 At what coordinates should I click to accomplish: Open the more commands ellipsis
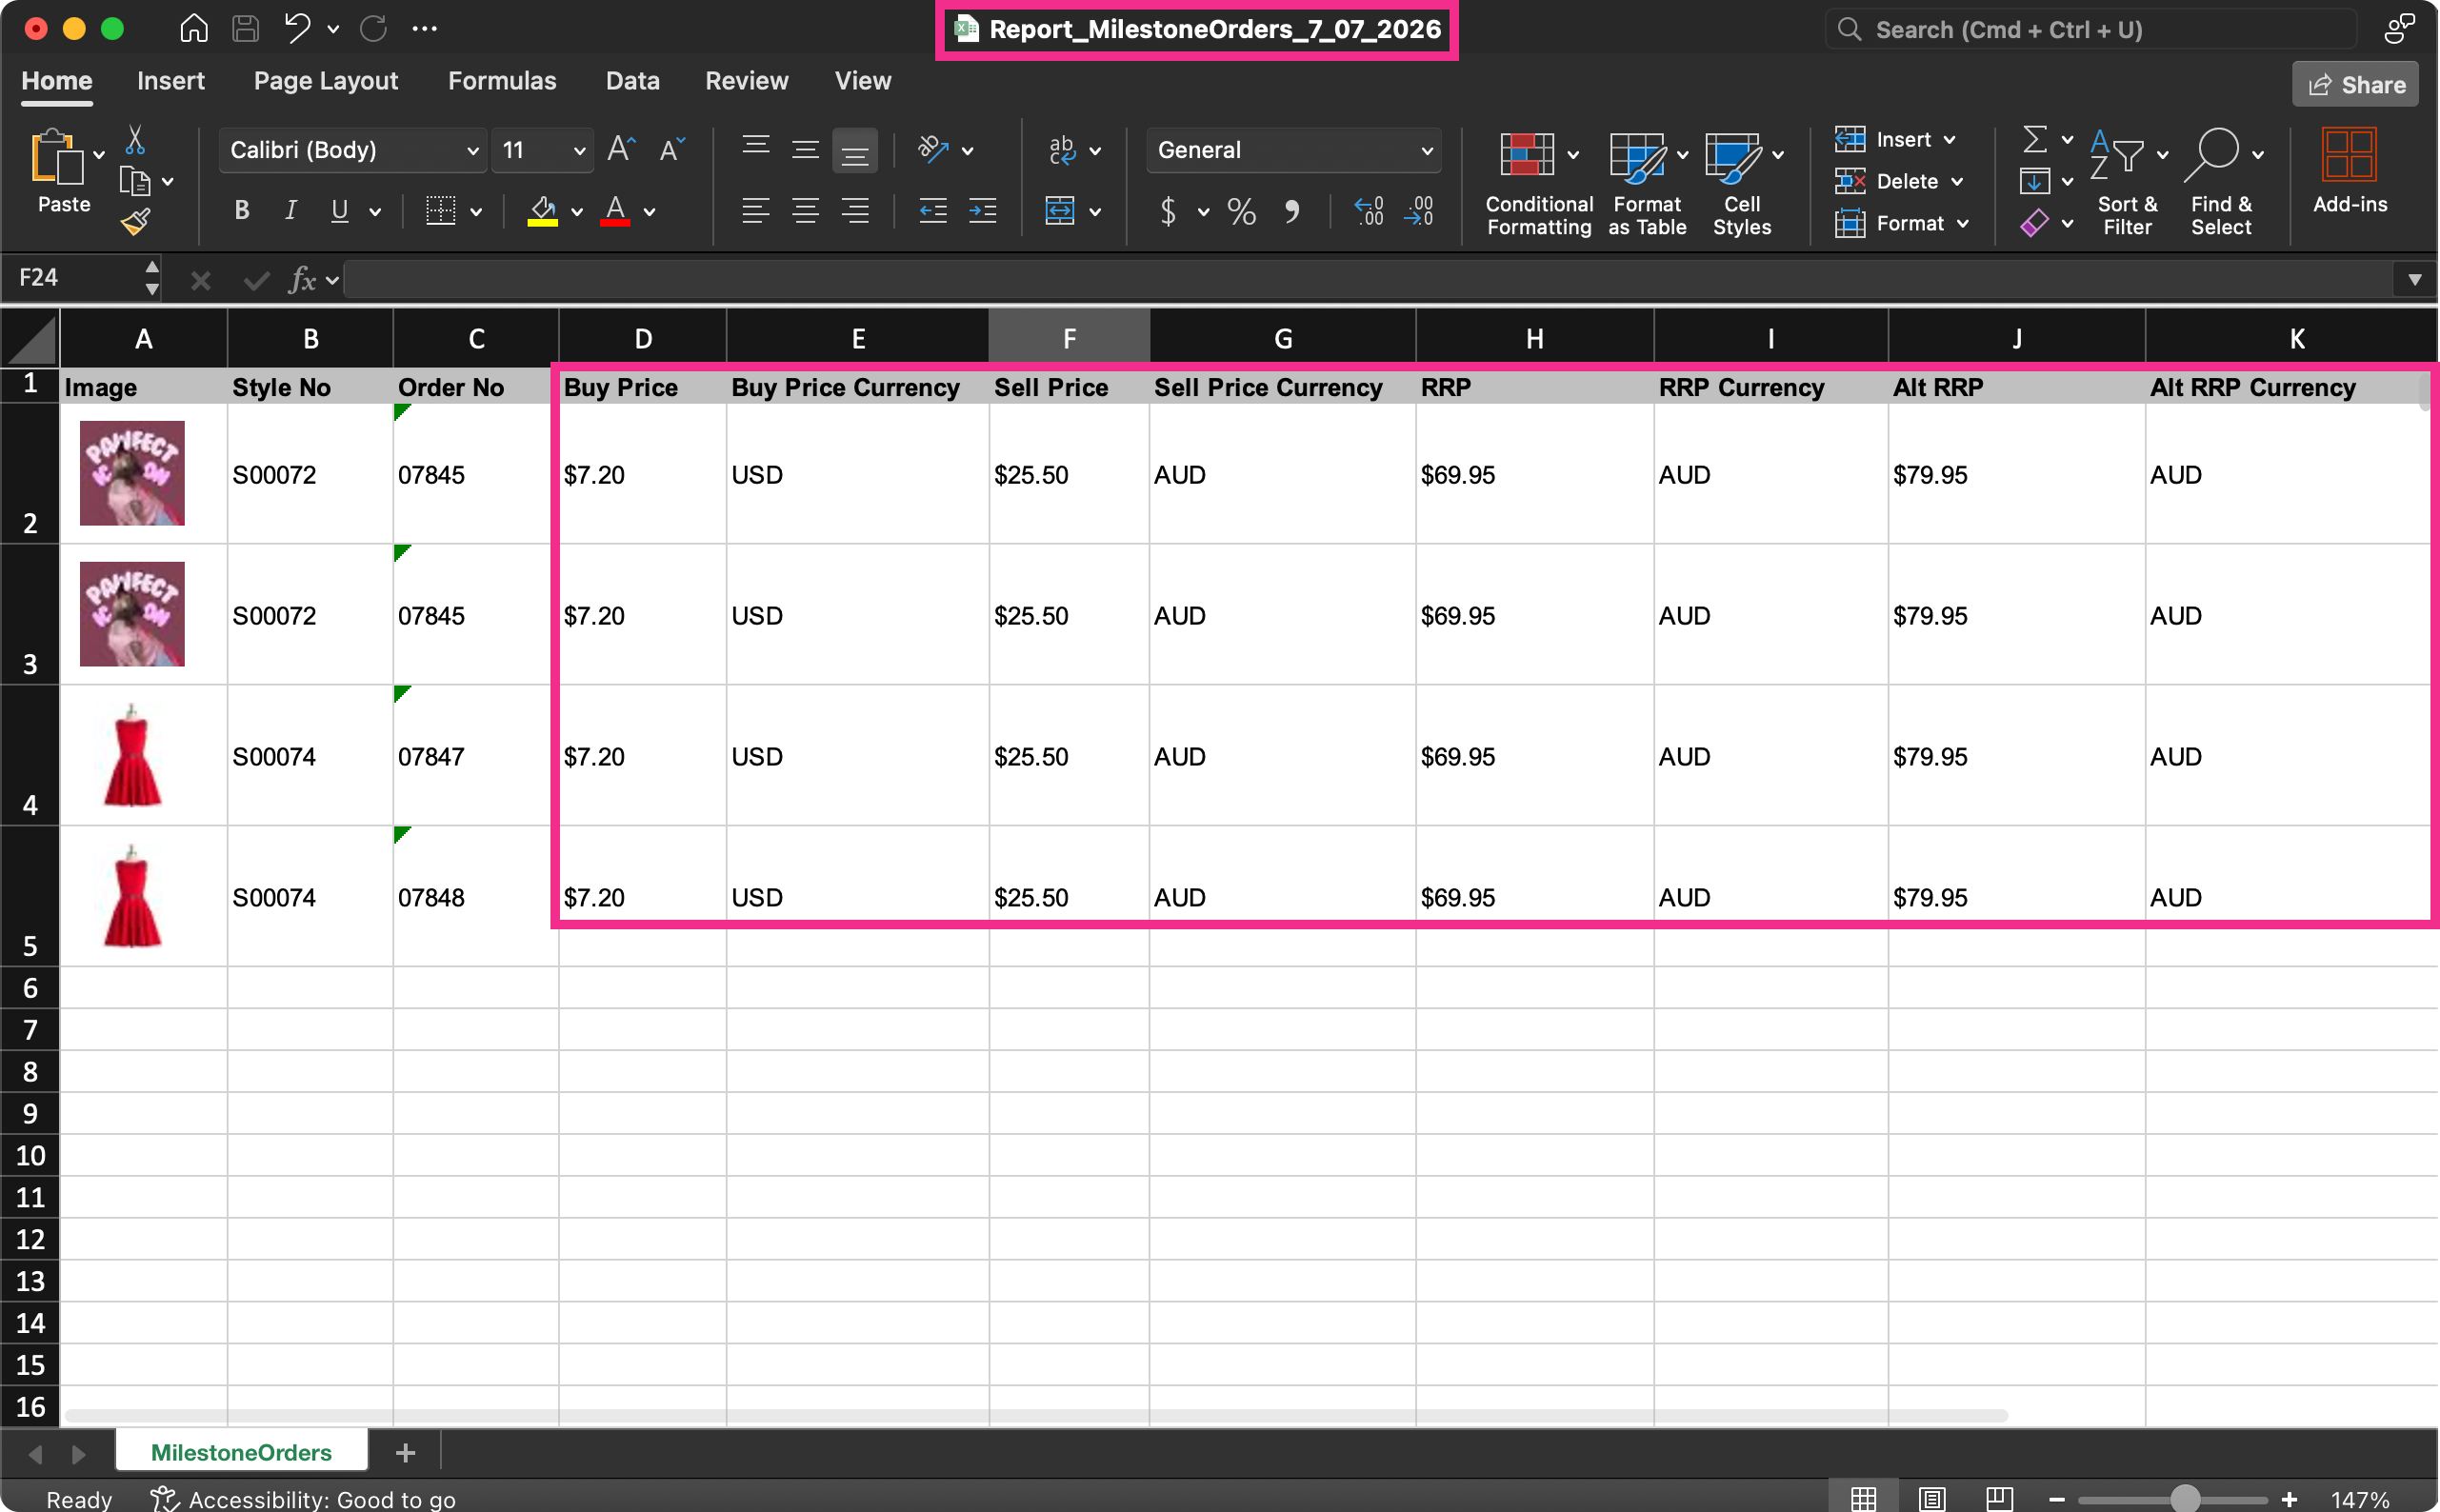(x=424, y=28)
